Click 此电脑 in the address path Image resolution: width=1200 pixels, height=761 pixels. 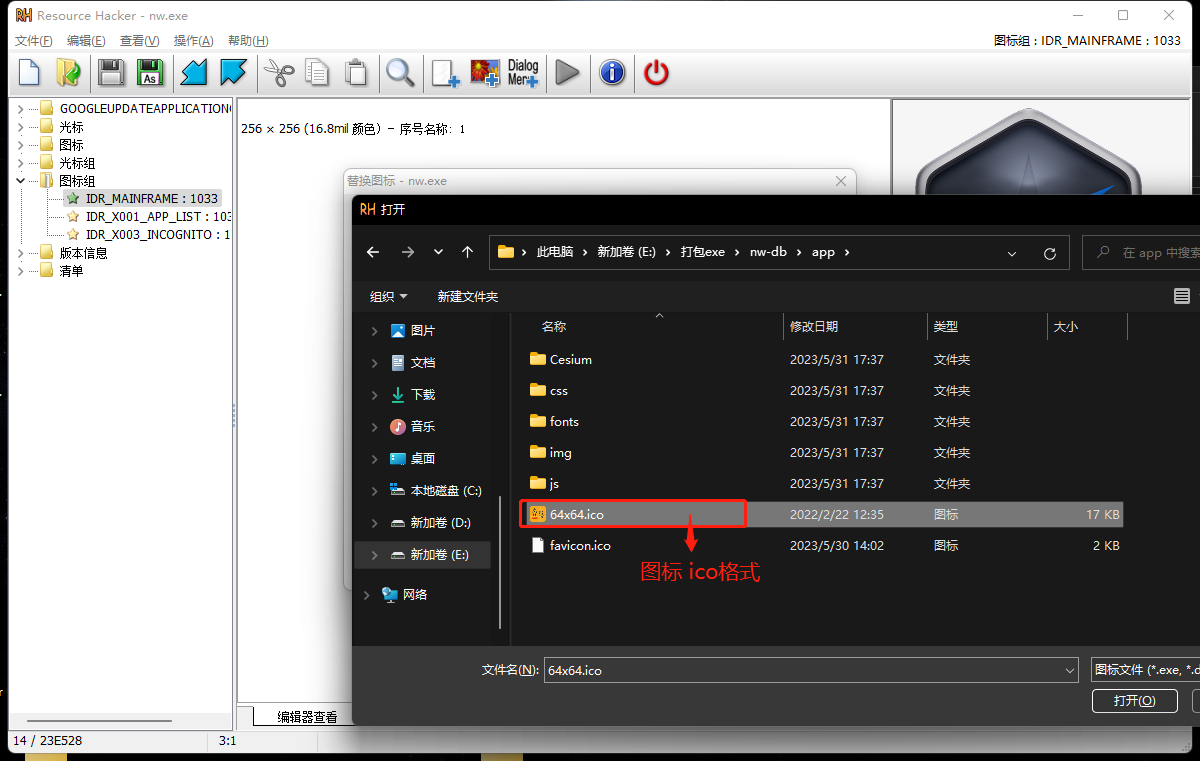[555, 252]
